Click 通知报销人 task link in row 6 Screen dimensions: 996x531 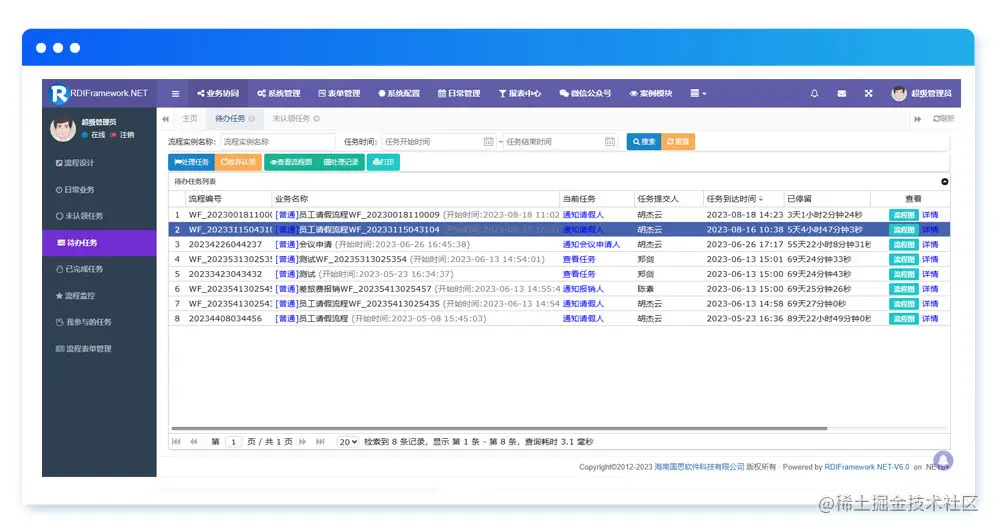pyautogui.click(x=583, y=289)
